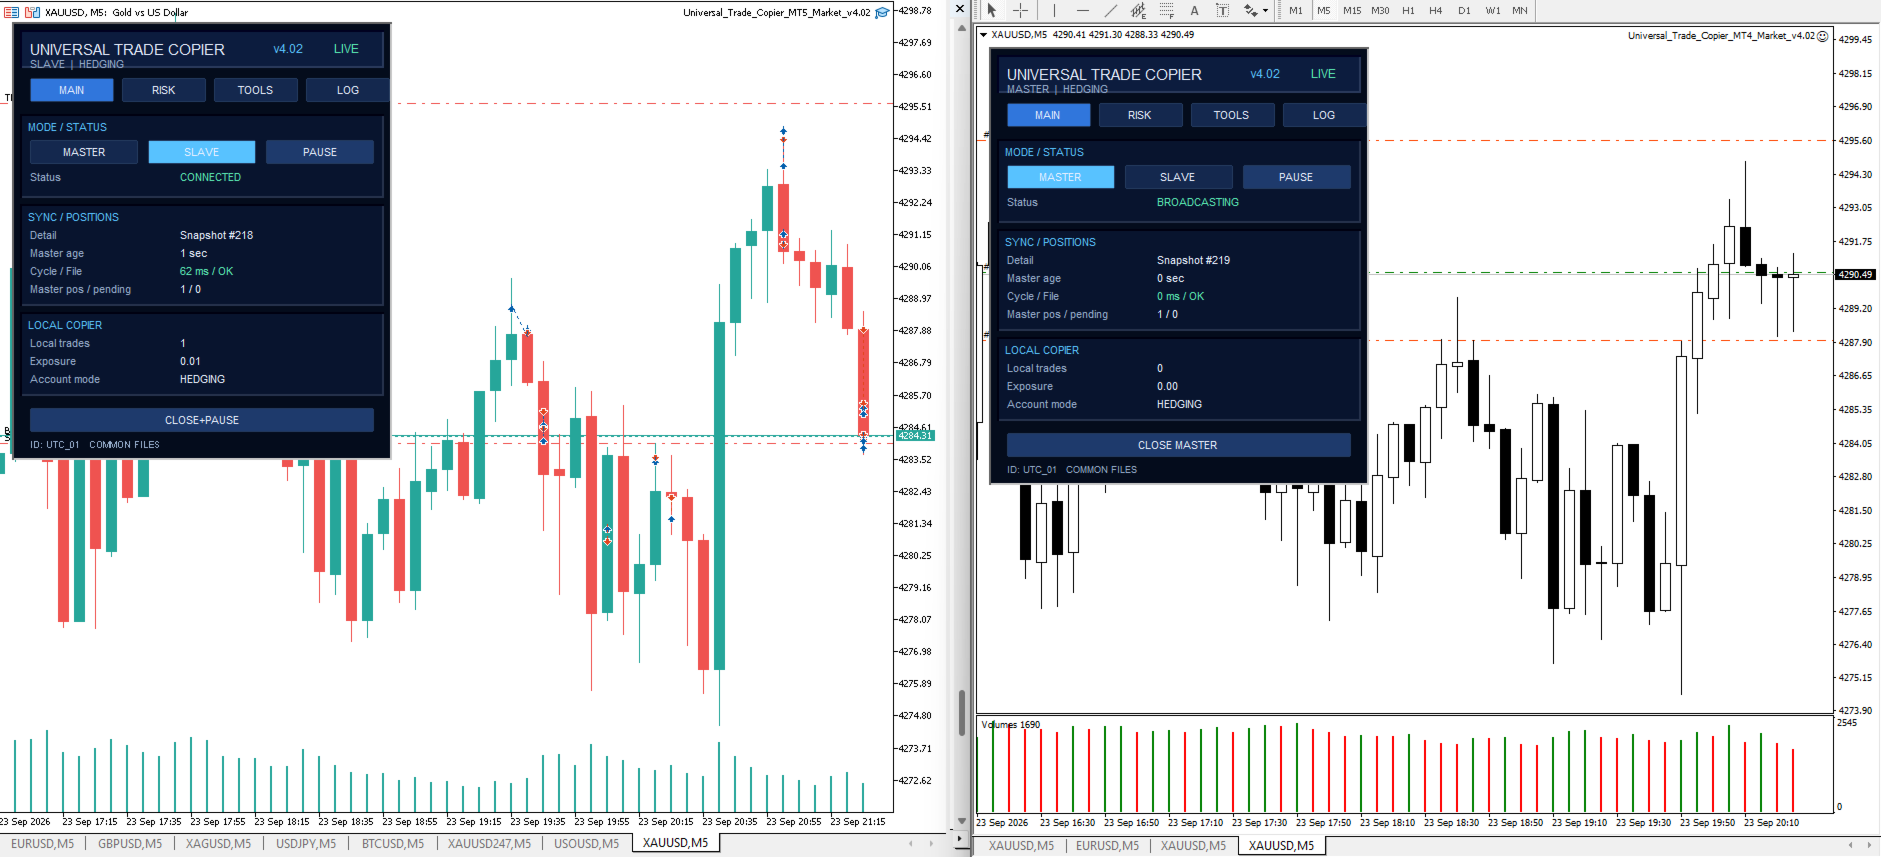The width and height of the screenshot is (1881, 857).
Task: Activate the crosshair tool
Action: pos(1020,10)
